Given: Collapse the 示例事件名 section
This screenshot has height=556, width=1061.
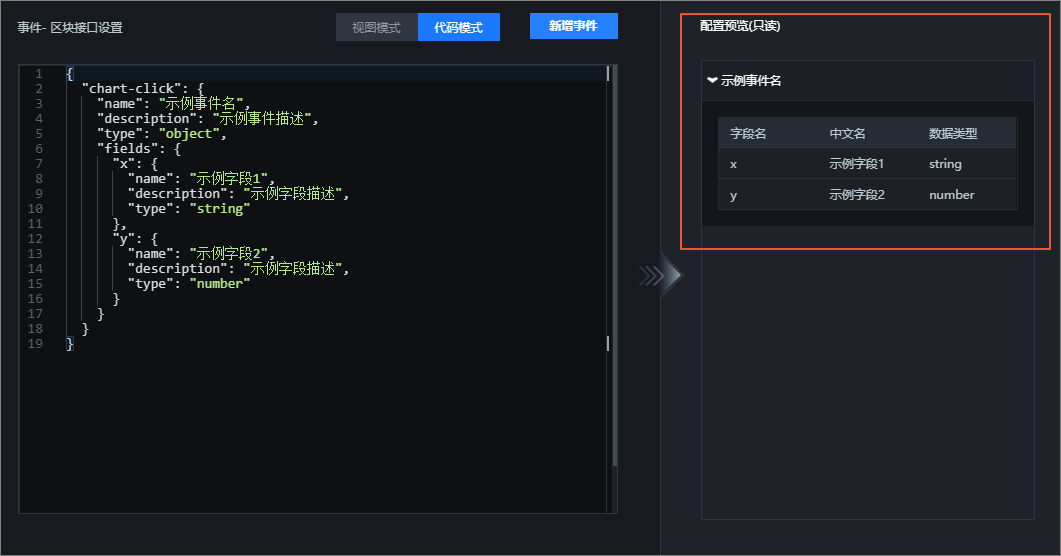Looking at the screenshot, I should click(x=712, y=80).
